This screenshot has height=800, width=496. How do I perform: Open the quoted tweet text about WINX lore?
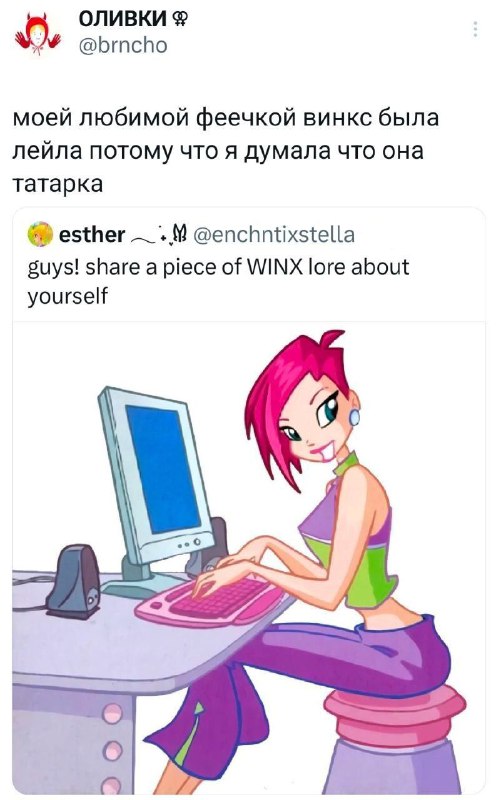218,281
